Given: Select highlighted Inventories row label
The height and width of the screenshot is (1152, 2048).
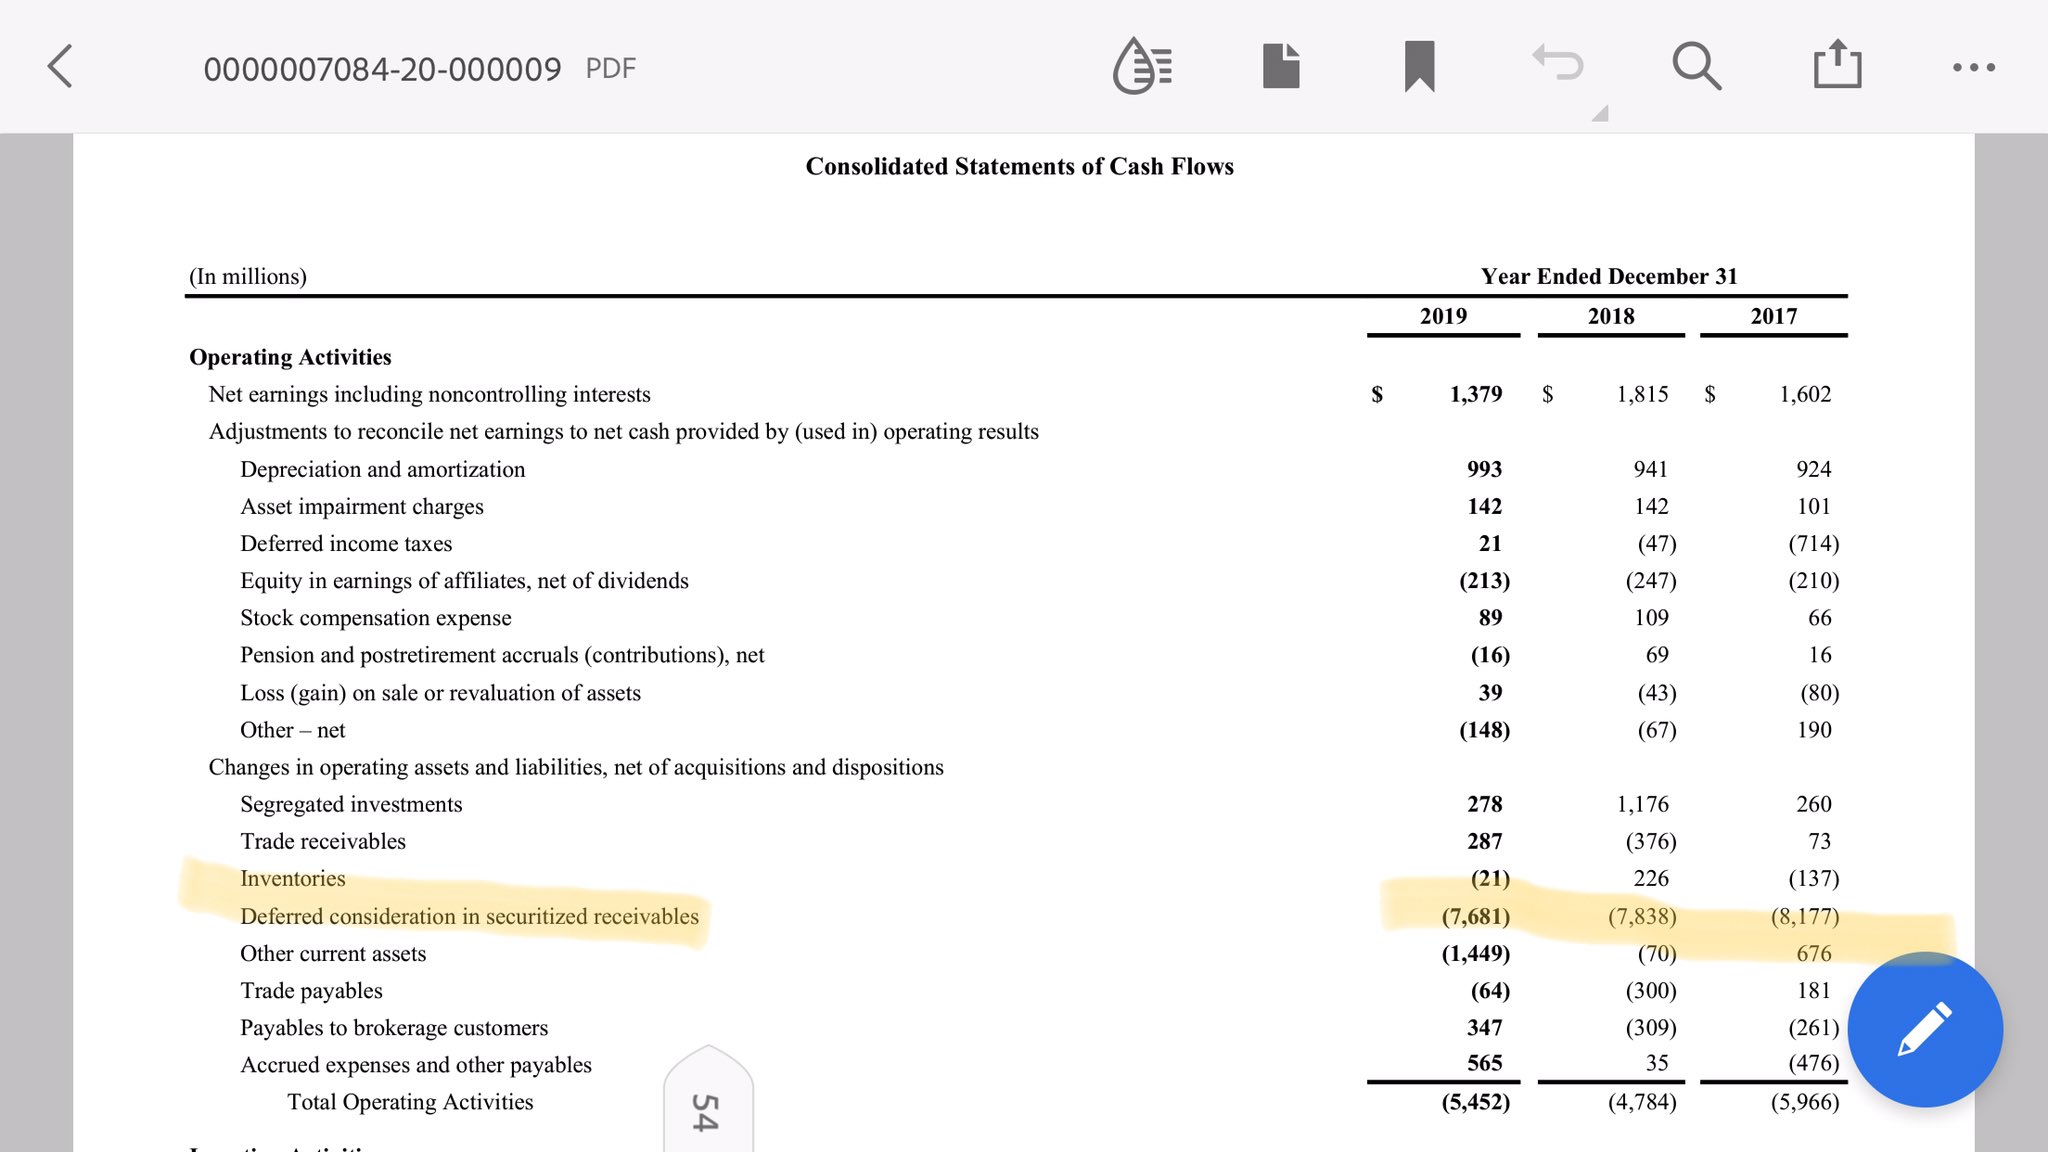Looking at the screenshot, I should 292,878.
